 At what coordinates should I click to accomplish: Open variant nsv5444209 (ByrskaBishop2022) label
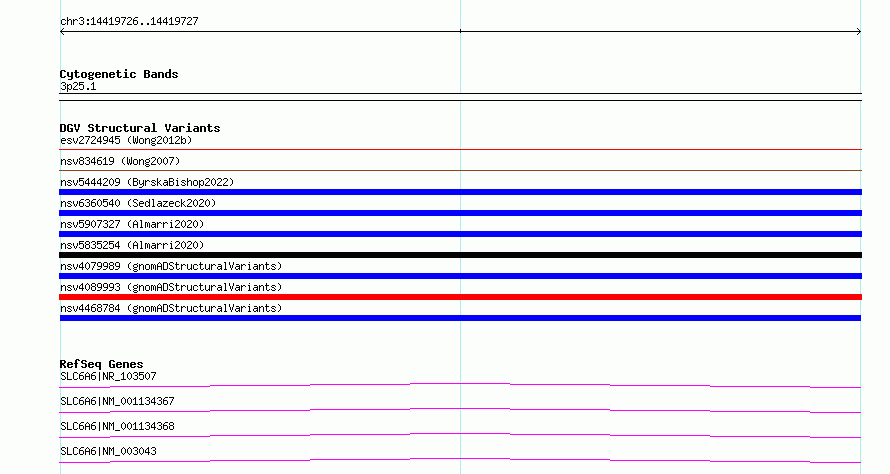tap(147, 182)
